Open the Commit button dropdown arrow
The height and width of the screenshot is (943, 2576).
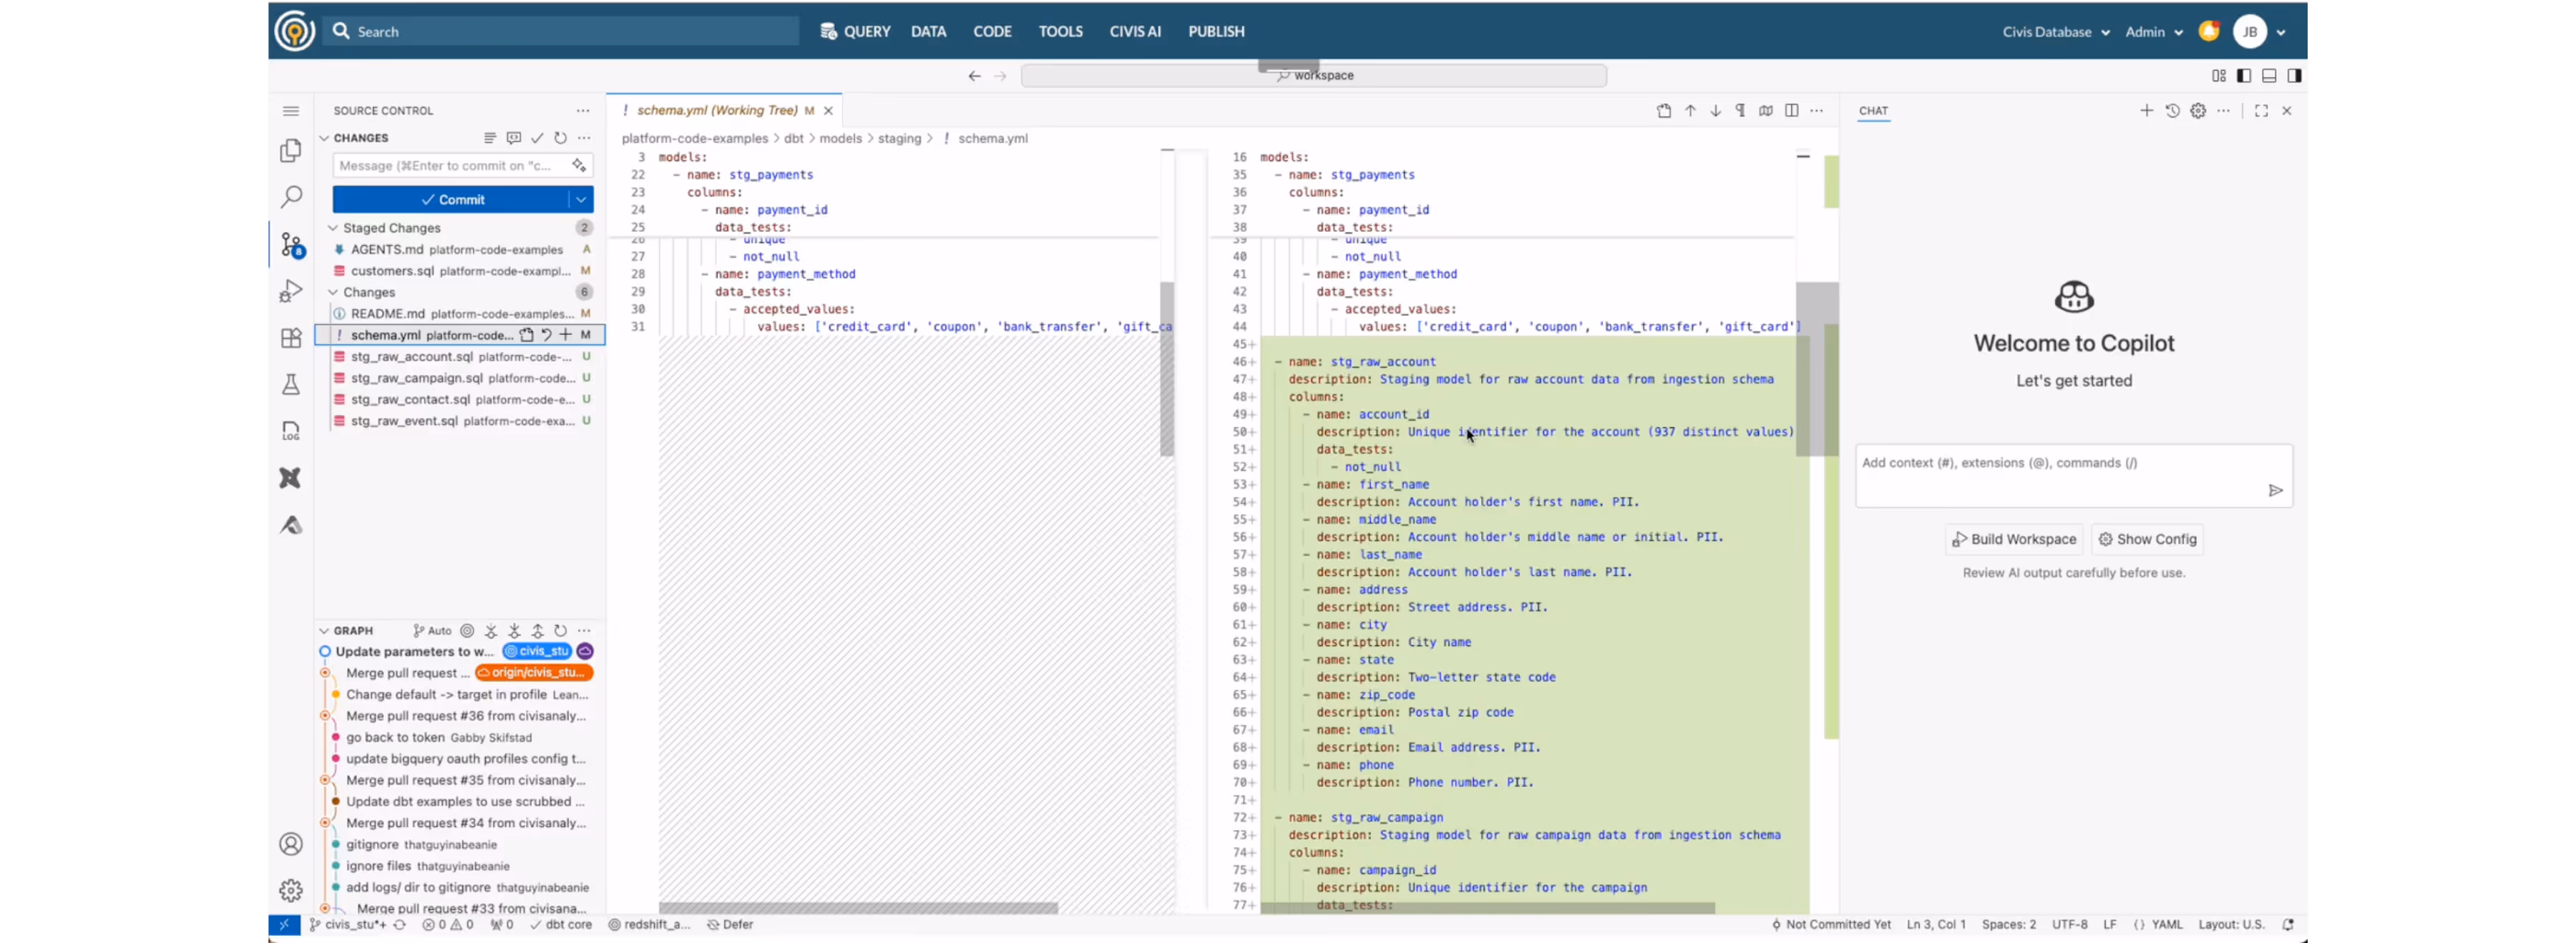pos(581,200)
